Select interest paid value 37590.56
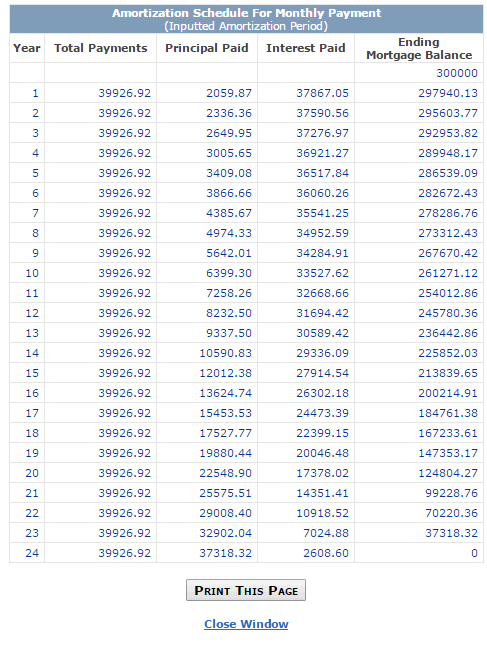Screen dimensions: 487x646 (306, 113)
